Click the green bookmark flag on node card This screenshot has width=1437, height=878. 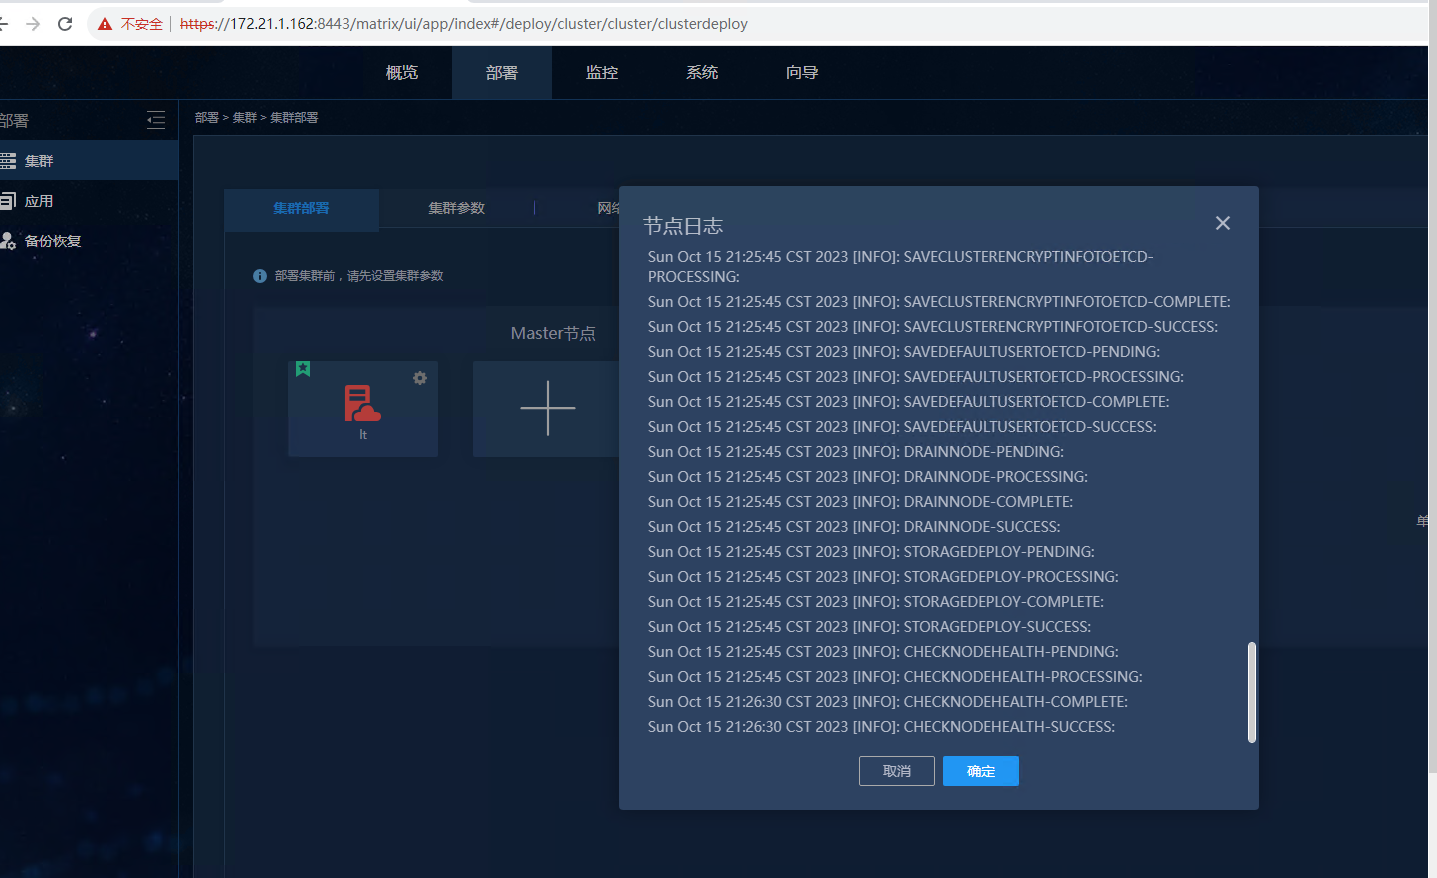(x=303, y=369)
